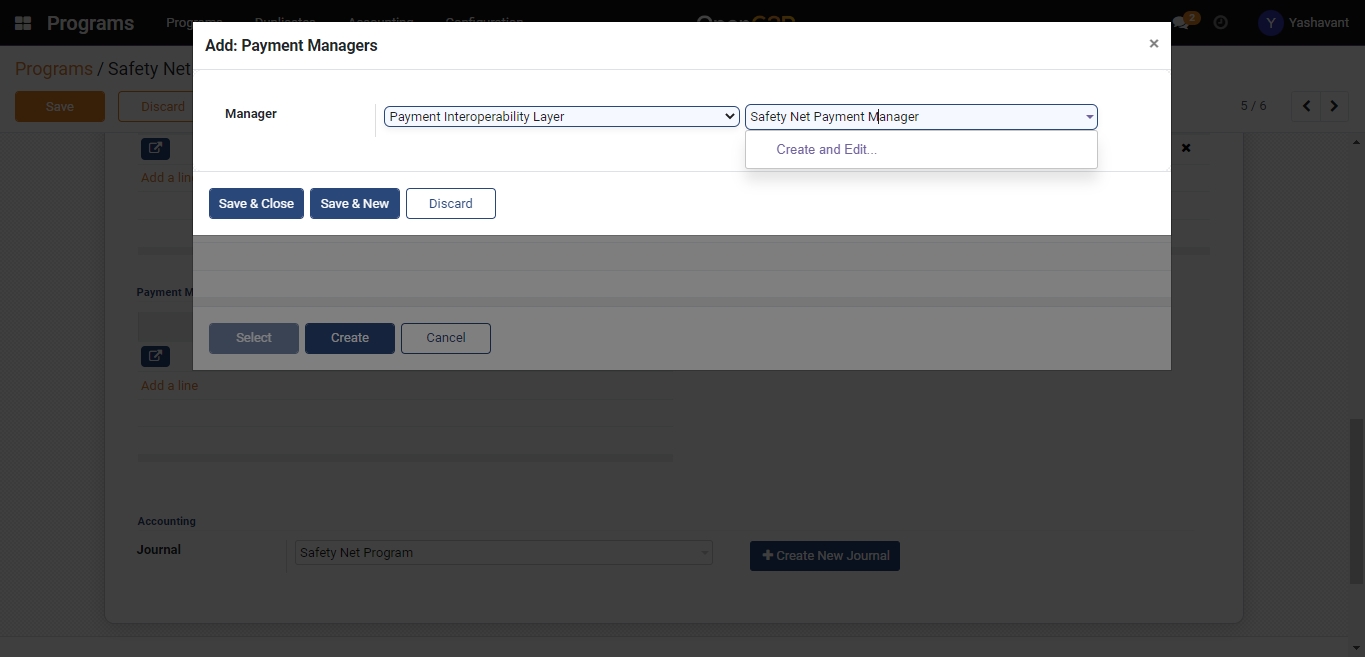The width and height of the screenshot is (1365, 657).
Task: Click external link icon above Accounting section
Action: click(155, 356)
